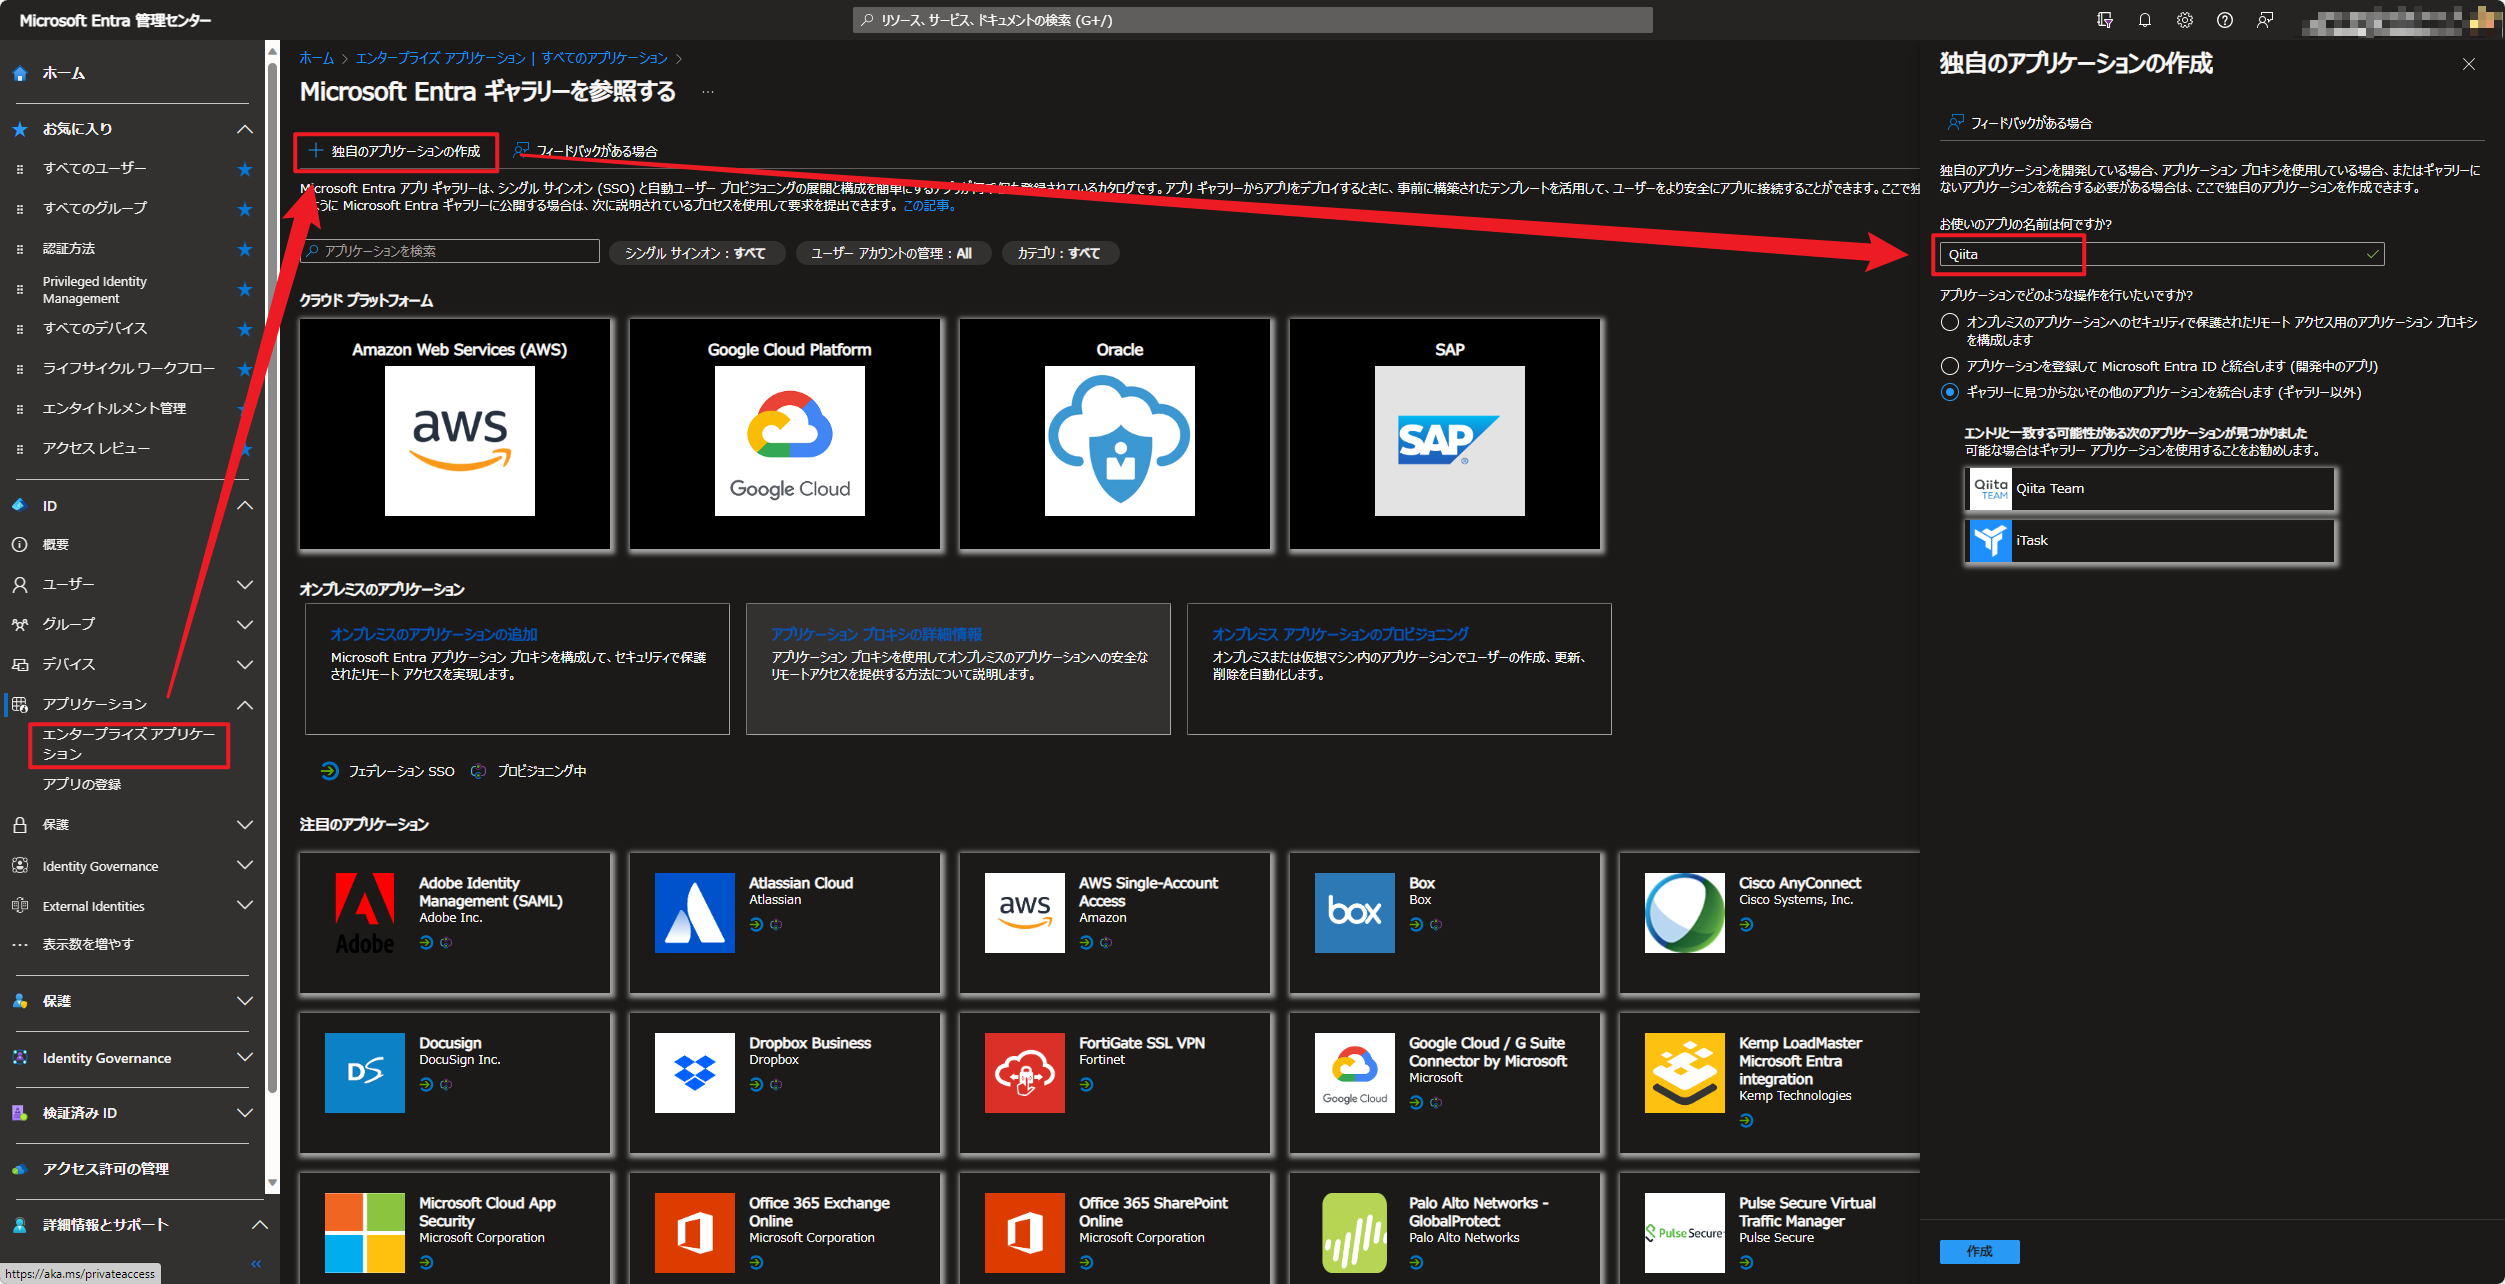Viewport: 2505px width, 1284px height.
Task: Toggle the favorite star next to すべてのデバイス
Action: 245,328
